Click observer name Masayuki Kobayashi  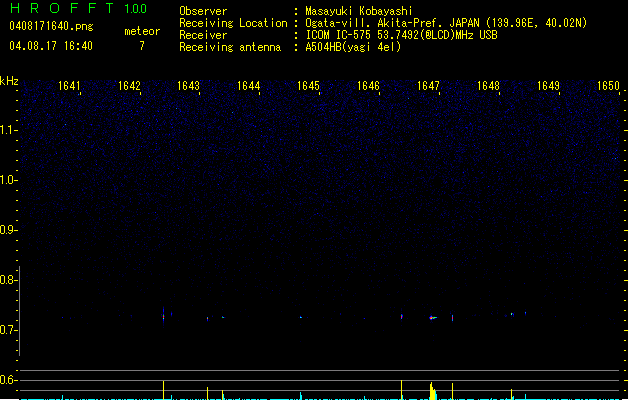359,11
